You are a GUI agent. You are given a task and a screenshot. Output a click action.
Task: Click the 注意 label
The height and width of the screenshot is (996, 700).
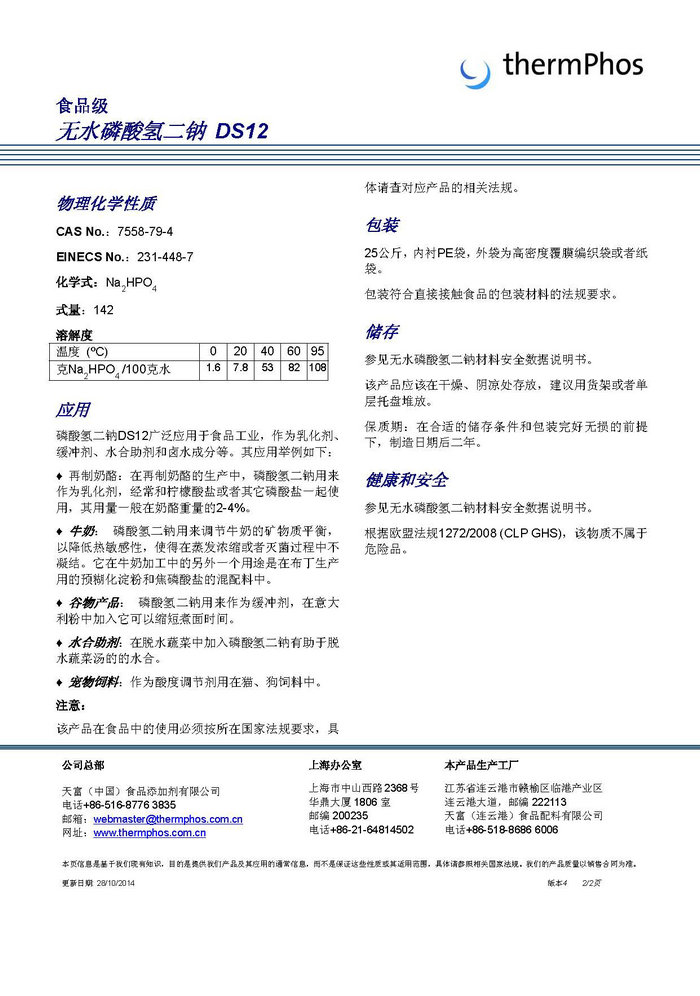click(x=71, y=706)
